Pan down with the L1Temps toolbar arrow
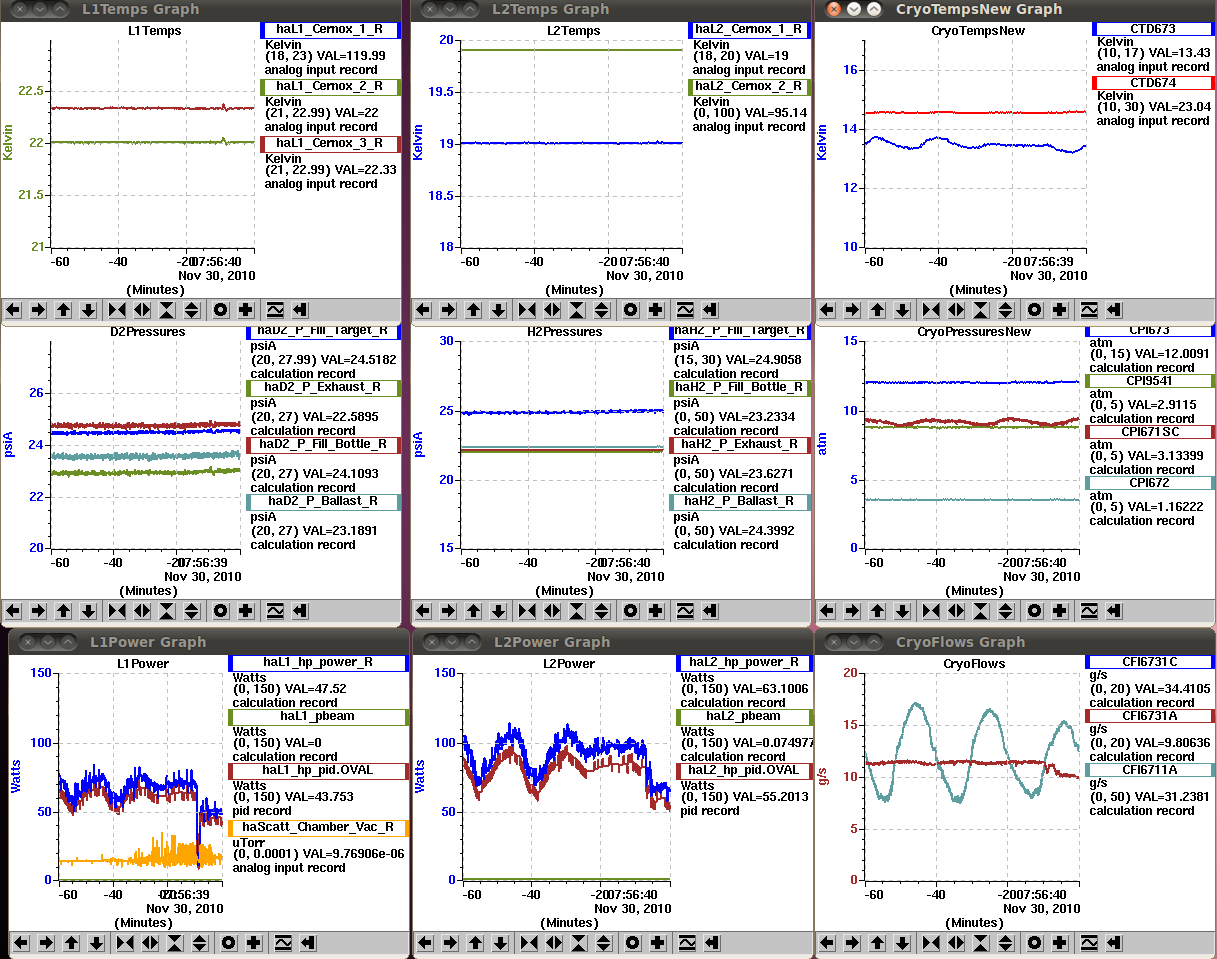1217x959 pixels. [x=89, y=310]
